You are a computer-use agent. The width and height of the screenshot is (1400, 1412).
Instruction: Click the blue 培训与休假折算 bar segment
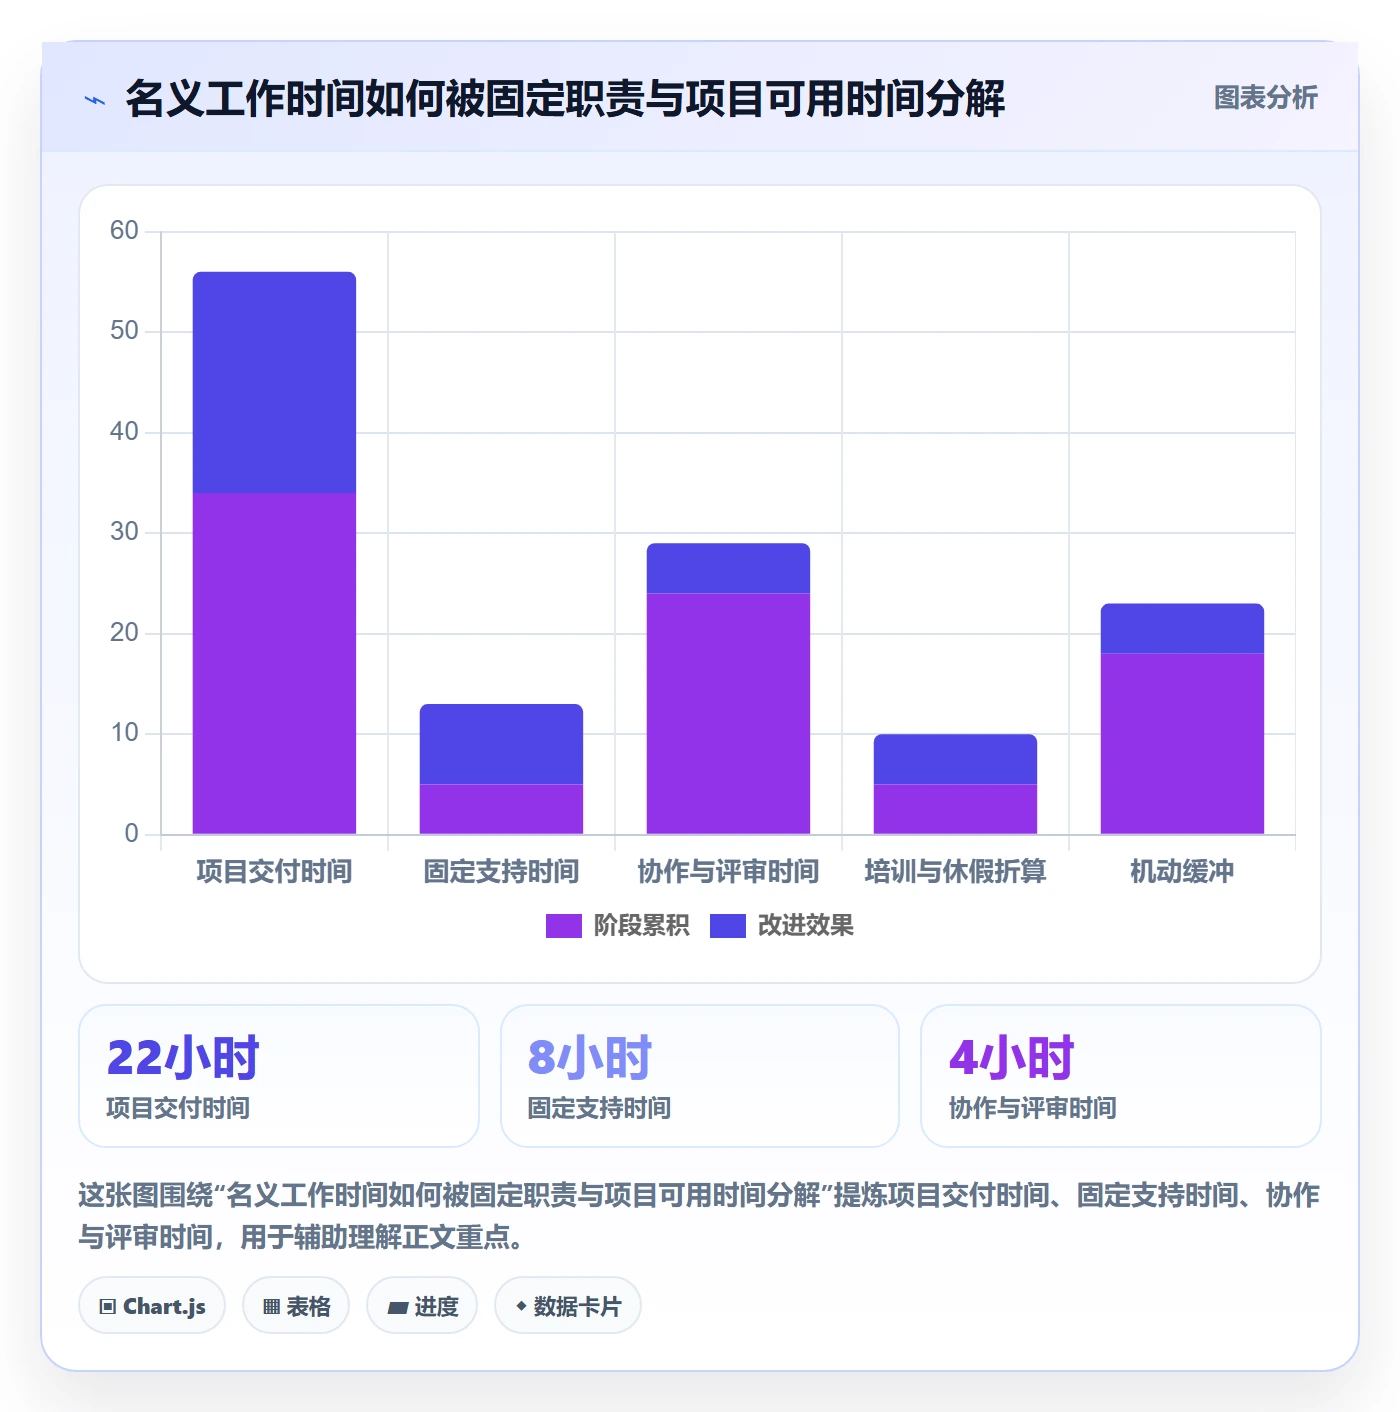(x=955, y=759)
